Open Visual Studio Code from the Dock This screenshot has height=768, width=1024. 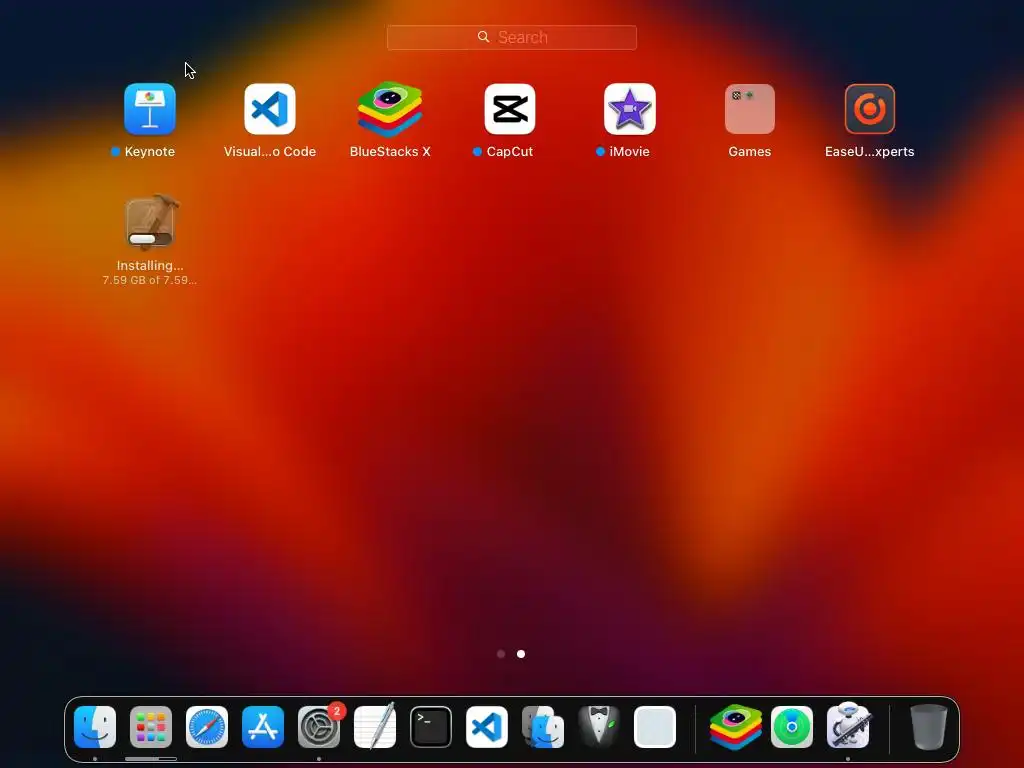[487, 727]
